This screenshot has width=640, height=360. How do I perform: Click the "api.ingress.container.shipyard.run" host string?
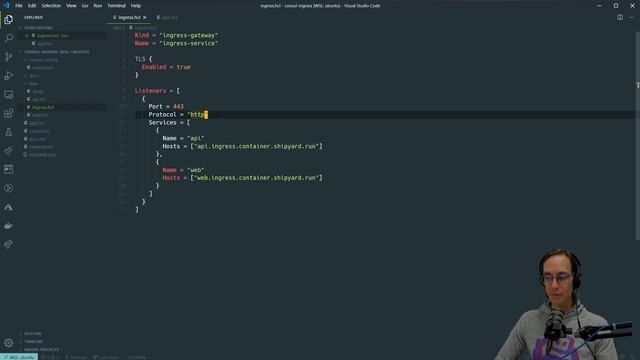(x=257, y=146)
